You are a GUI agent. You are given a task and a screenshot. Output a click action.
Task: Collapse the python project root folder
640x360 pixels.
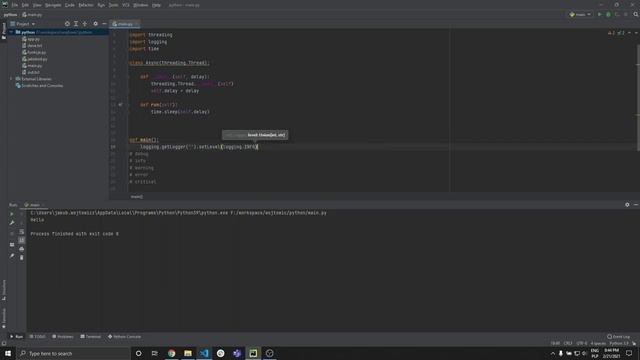coord(11,32)
